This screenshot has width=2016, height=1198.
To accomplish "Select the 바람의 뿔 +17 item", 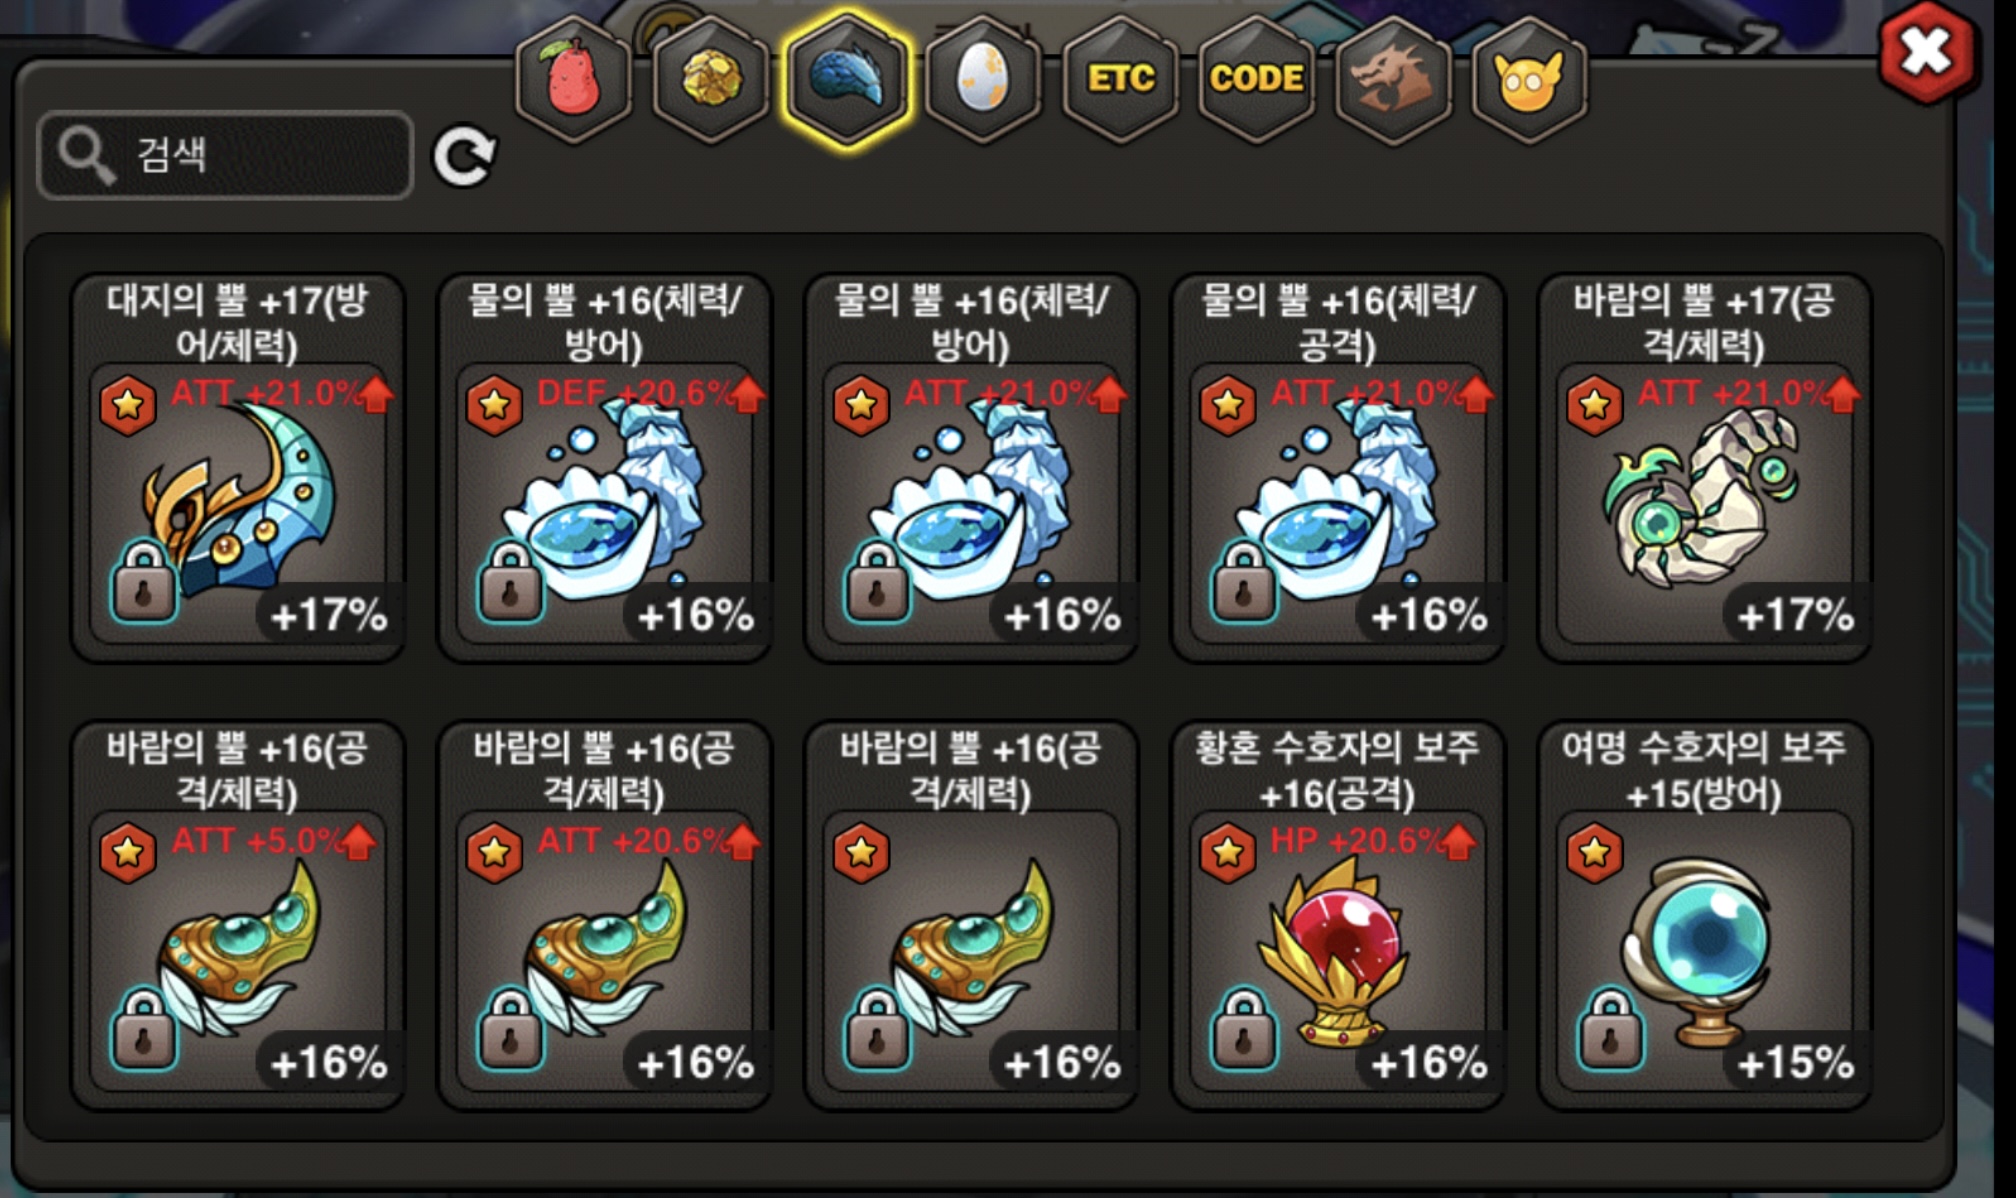I will 1705,467.
